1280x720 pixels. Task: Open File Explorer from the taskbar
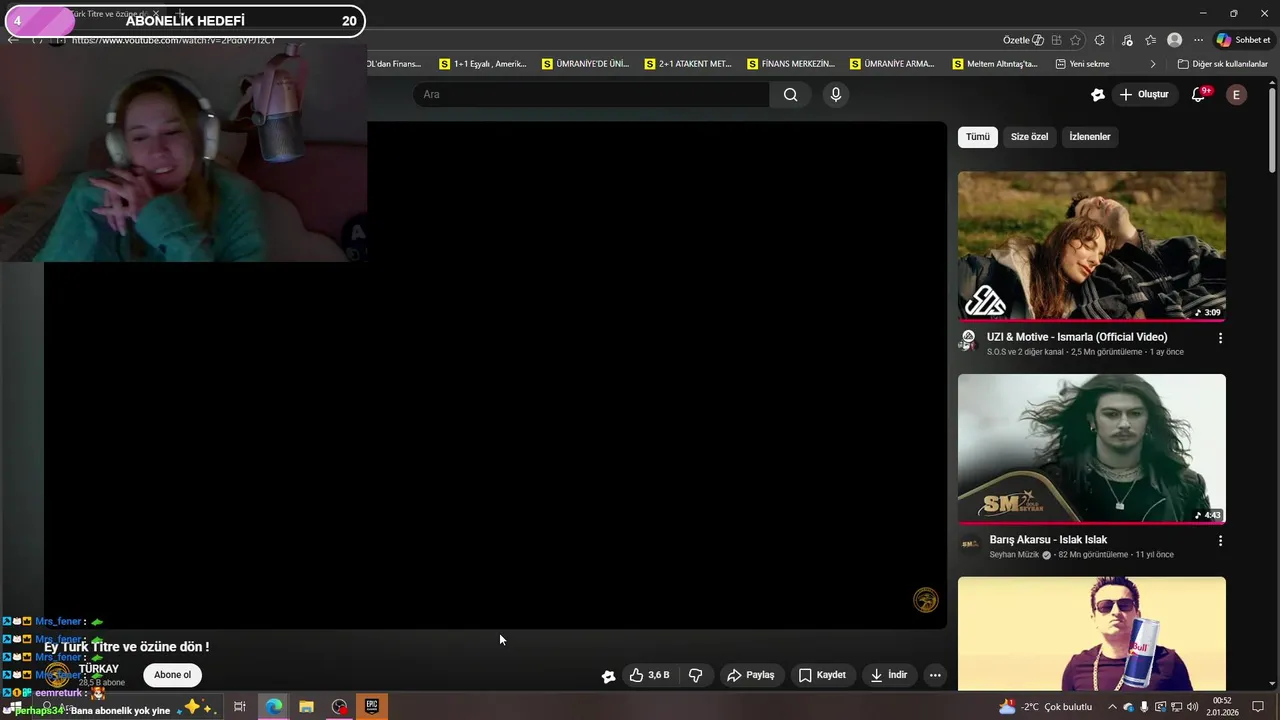pyautogui.click(x=306, y=707)
